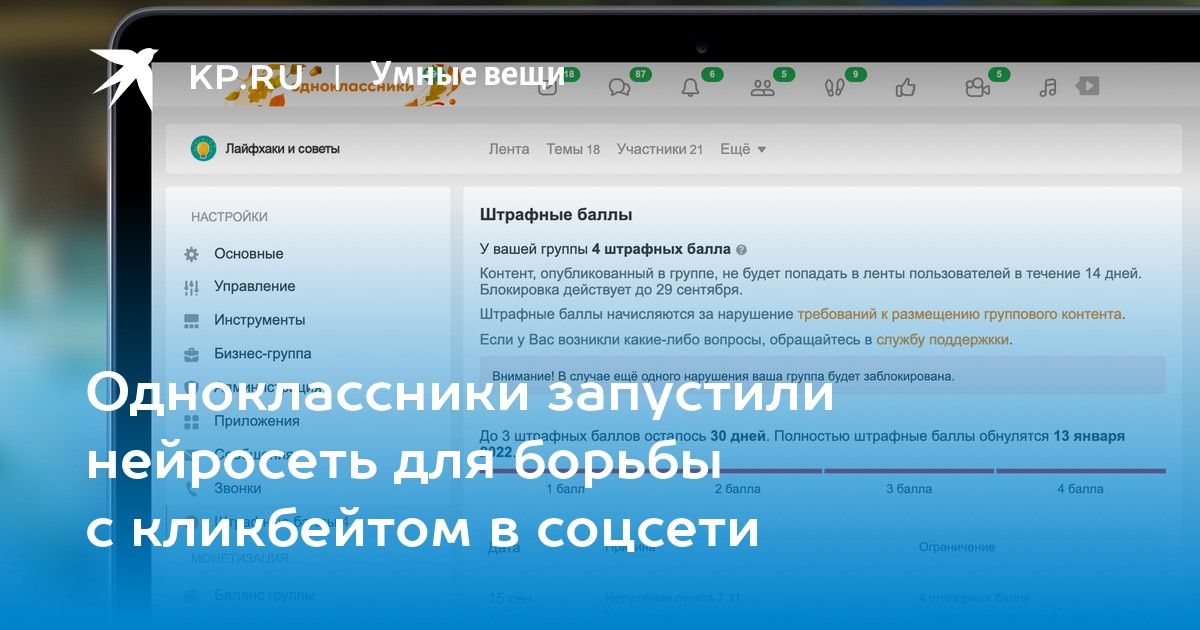Switch to the Лента tab

[x=509, y=149]
